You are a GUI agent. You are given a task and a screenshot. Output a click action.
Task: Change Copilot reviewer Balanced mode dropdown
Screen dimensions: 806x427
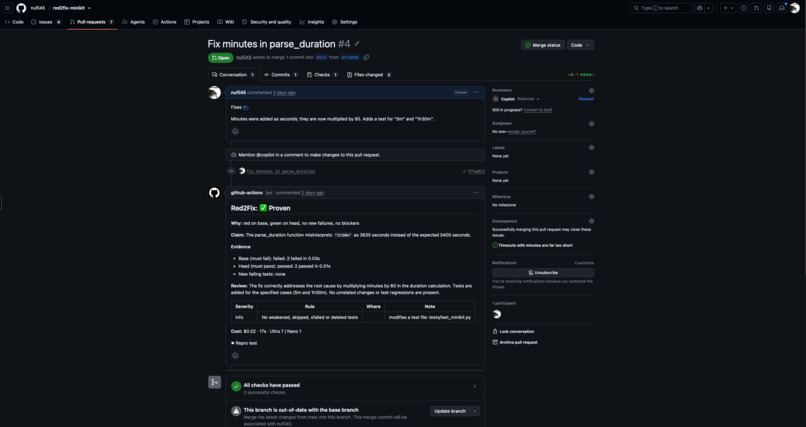[x=528, y=99]
